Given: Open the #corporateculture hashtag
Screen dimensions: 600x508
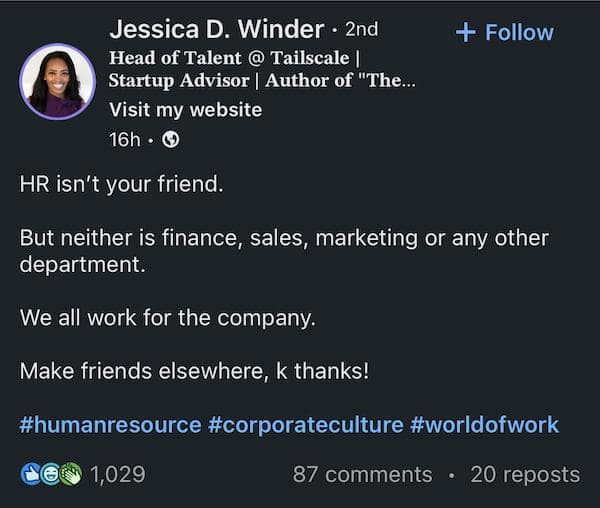Looking at the screenshot, I should [305, 424].
